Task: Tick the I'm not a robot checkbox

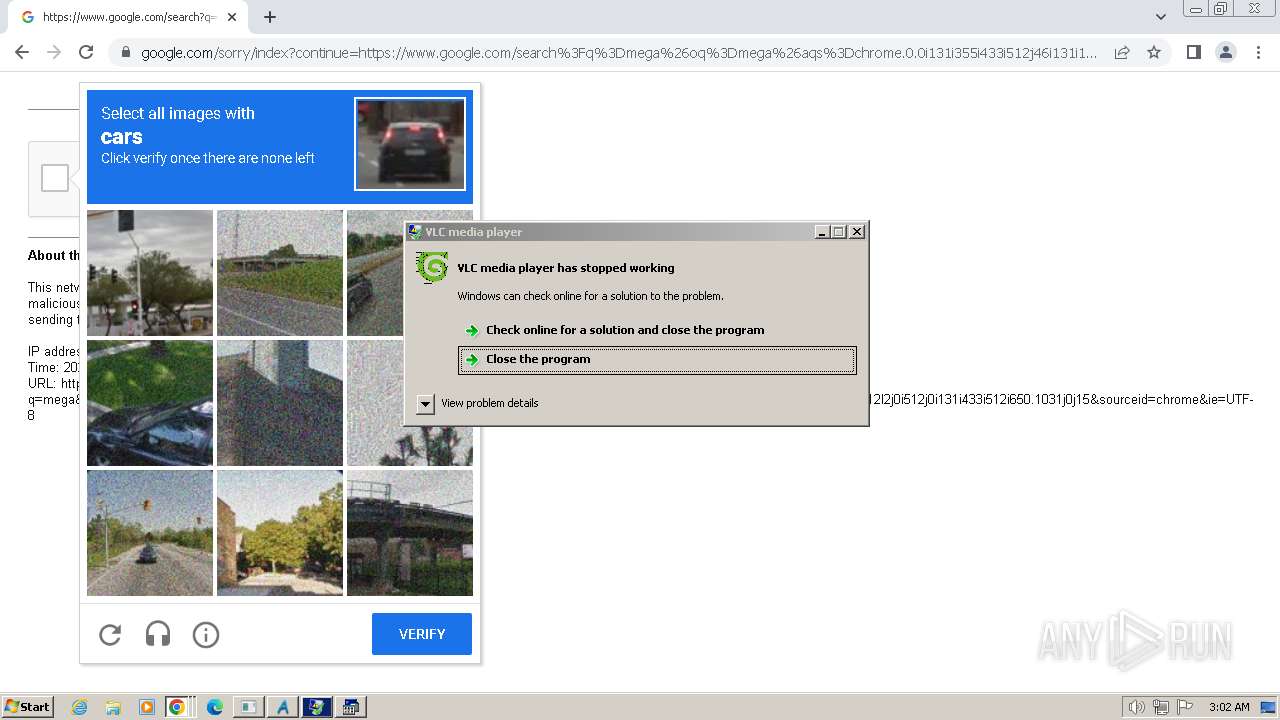Action: point(55,178)
